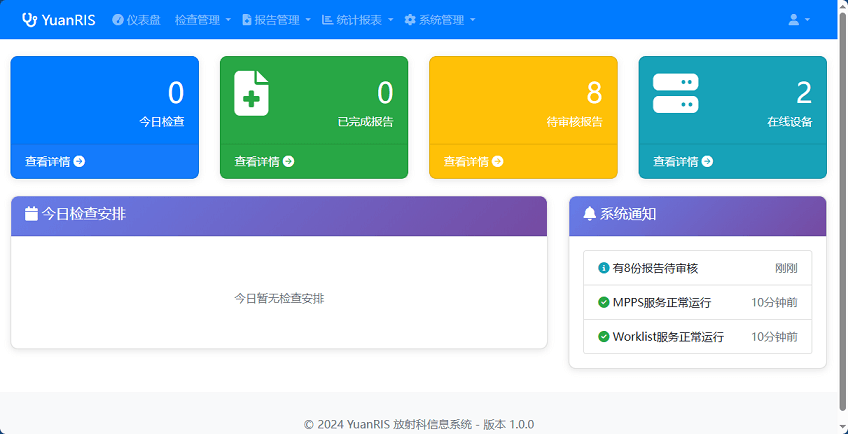Click the medical file icon on 已完成报告 card
848x434 pixels.
click(251, 93)
